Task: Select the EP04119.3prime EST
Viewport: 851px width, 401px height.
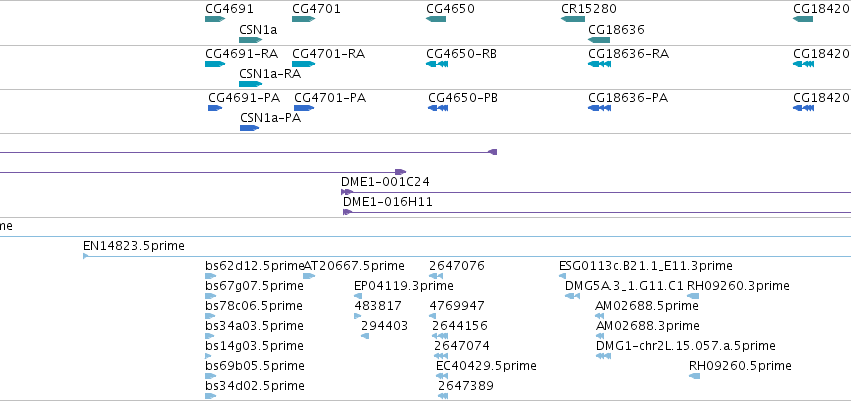Action: click(x=358, y=296)
